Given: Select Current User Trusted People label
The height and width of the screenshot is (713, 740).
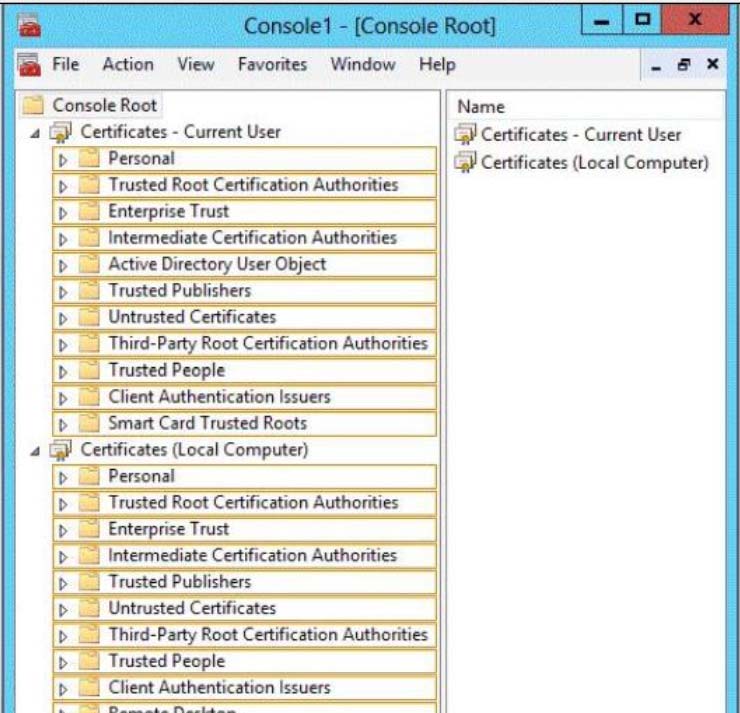Looking at the screenshot, I should [x=167, y=370].
